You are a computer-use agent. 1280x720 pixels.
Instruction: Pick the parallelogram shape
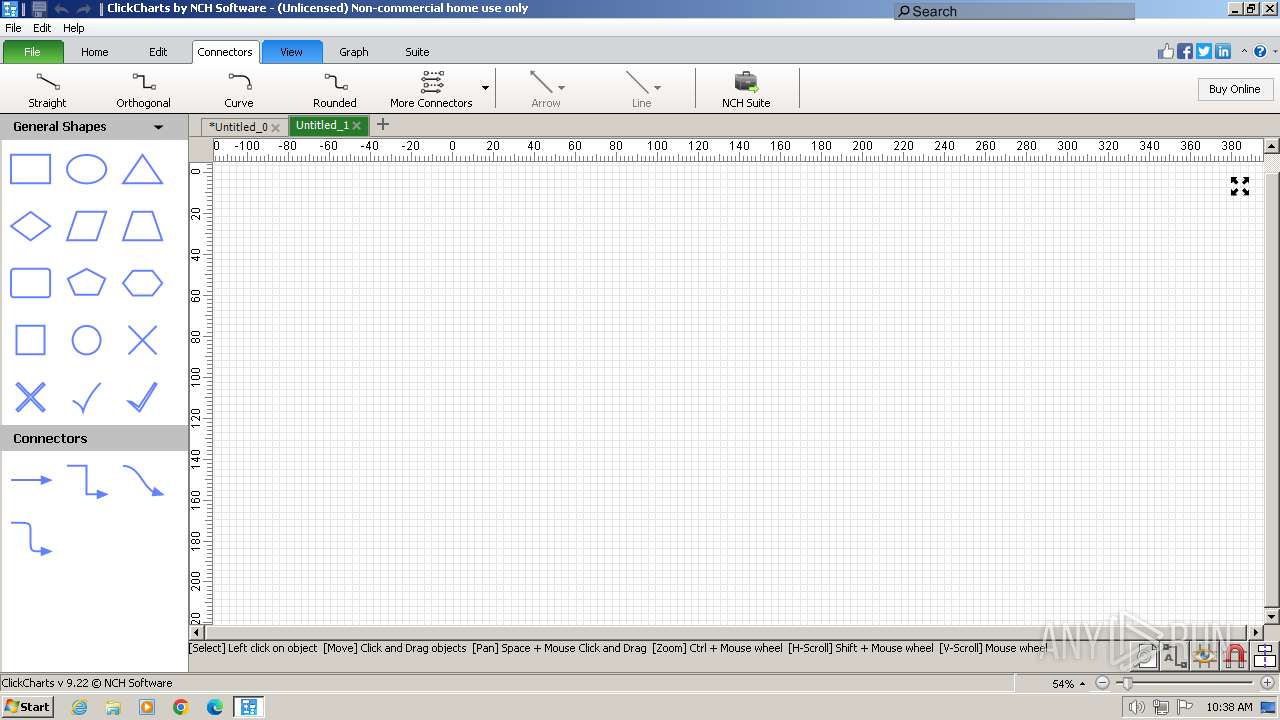coord(86,226)
